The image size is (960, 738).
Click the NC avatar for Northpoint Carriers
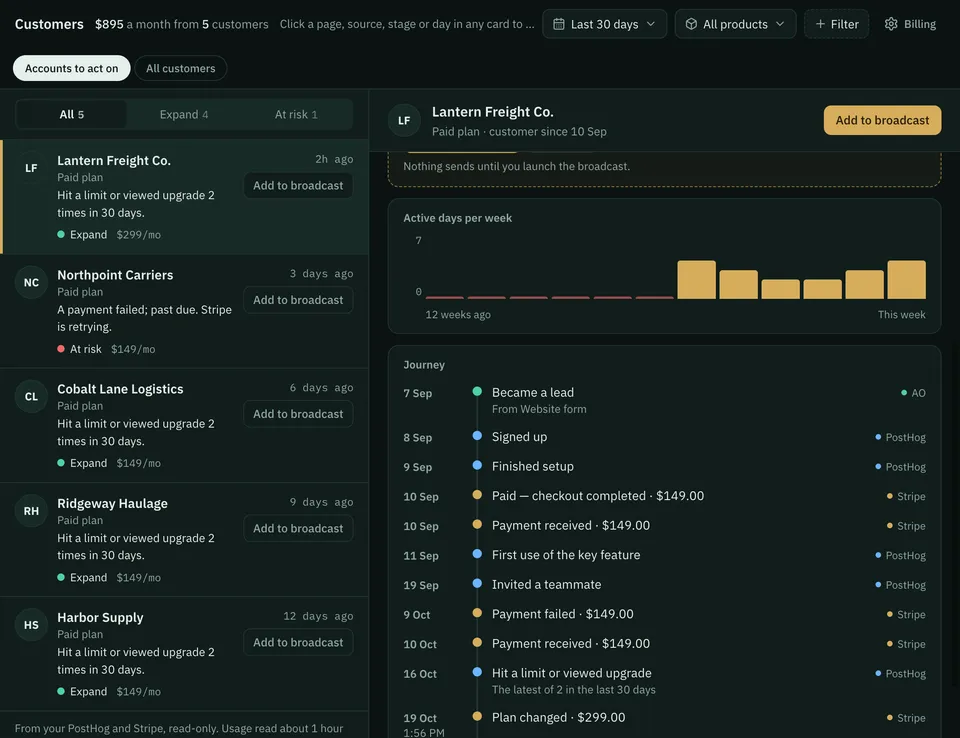31,282
